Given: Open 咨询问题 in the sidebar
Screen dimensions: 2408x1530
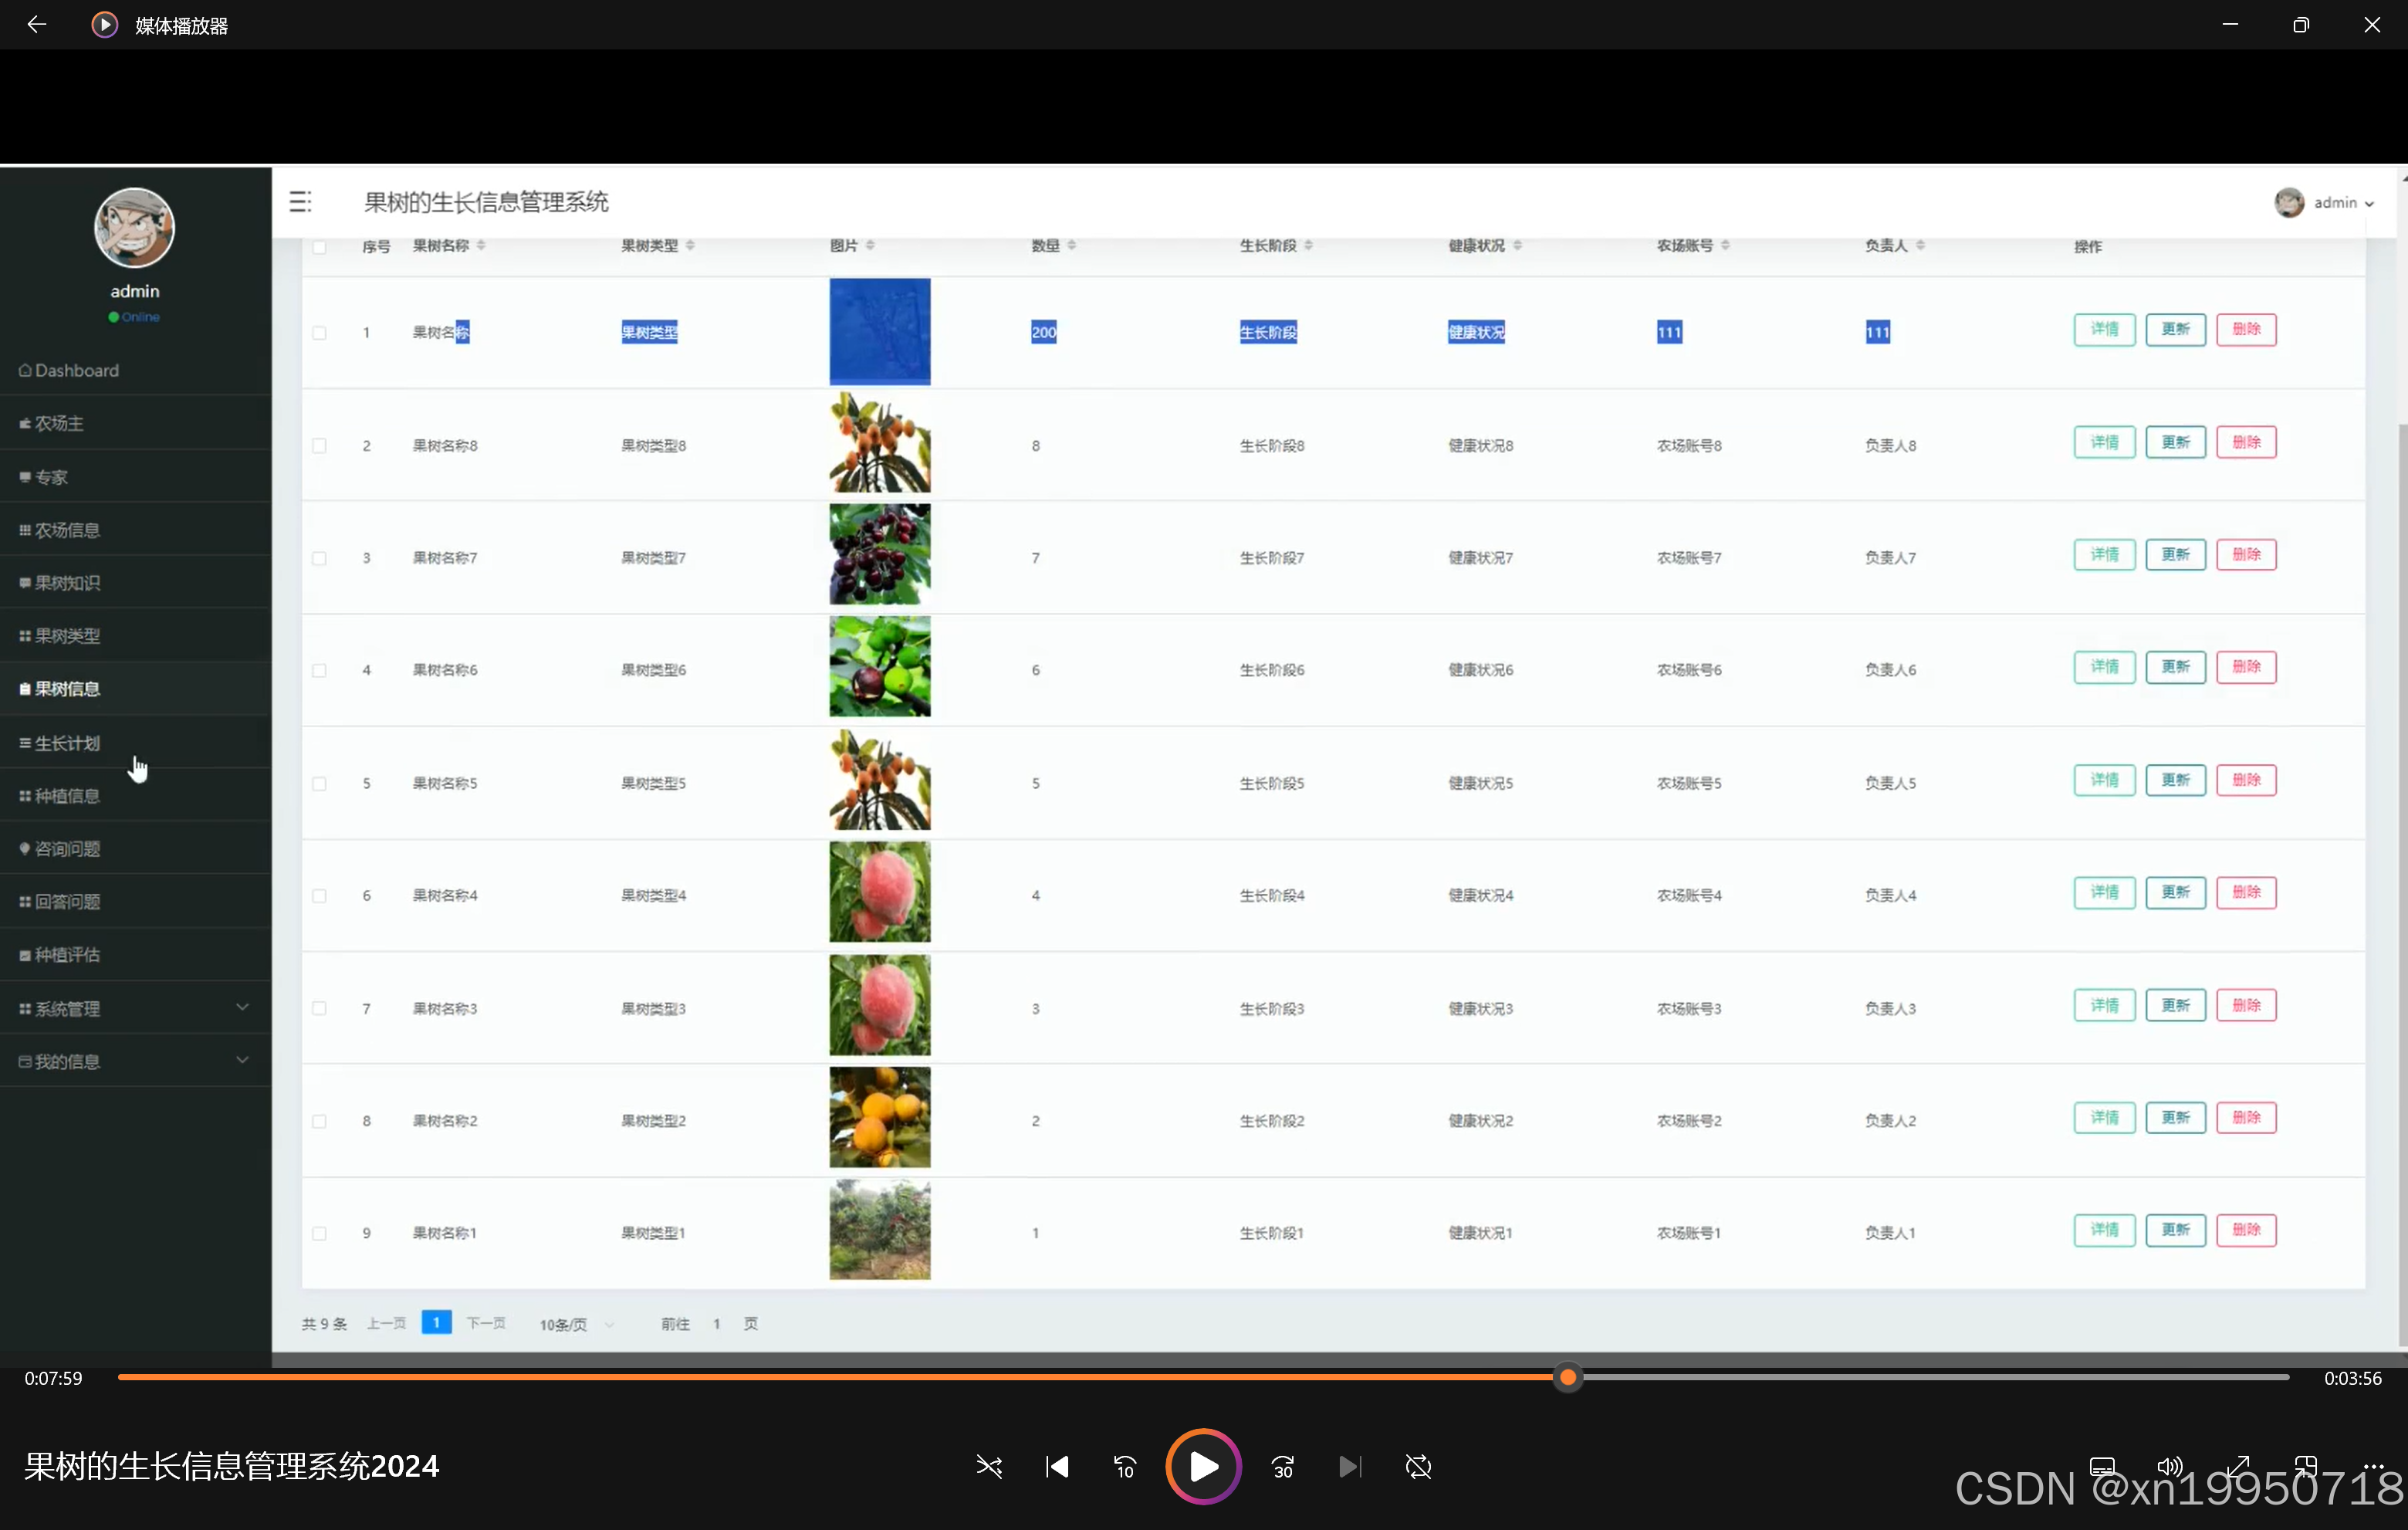Looking at the screenshot, I should (x=135, y=849).
